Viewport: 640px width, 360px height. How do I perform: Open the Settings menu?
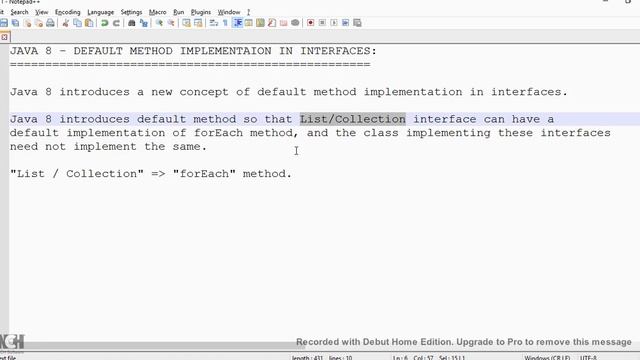(131, 12)
